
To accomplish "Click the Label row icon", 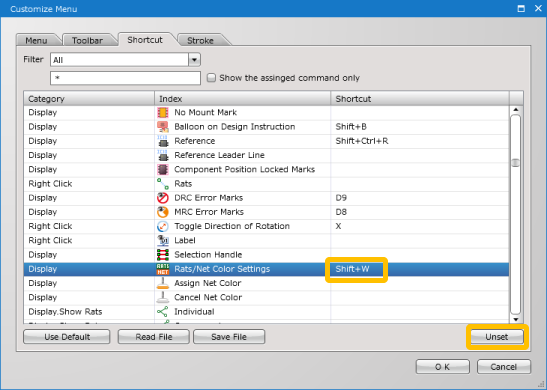I will click(x=163, y=240).
